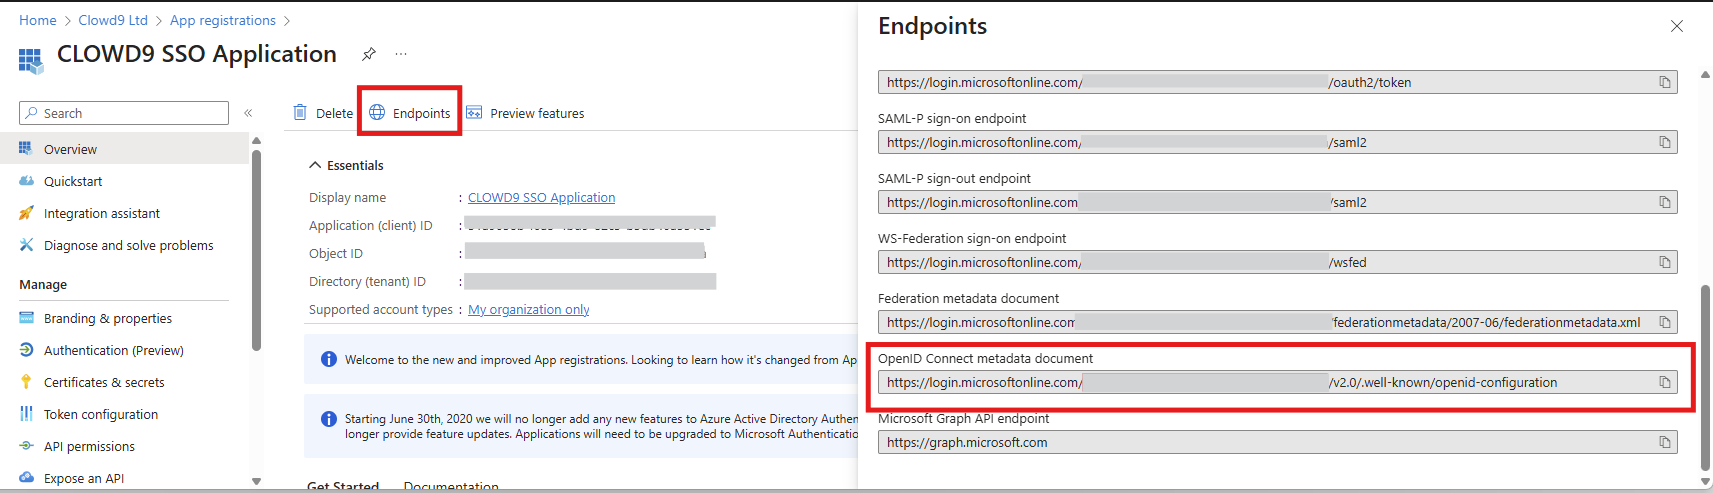Click the Expose an API cloud icon
Viewport: 1713px width, 493px height.
pos(26,478)
